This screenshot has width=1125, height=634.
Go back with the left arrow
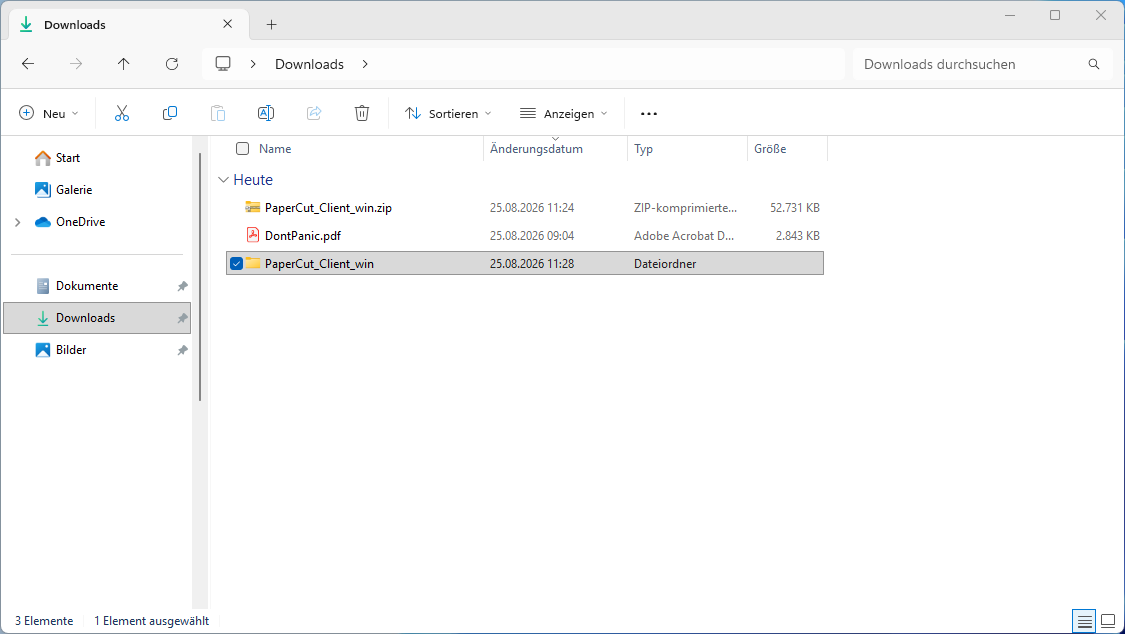(28, 64)
